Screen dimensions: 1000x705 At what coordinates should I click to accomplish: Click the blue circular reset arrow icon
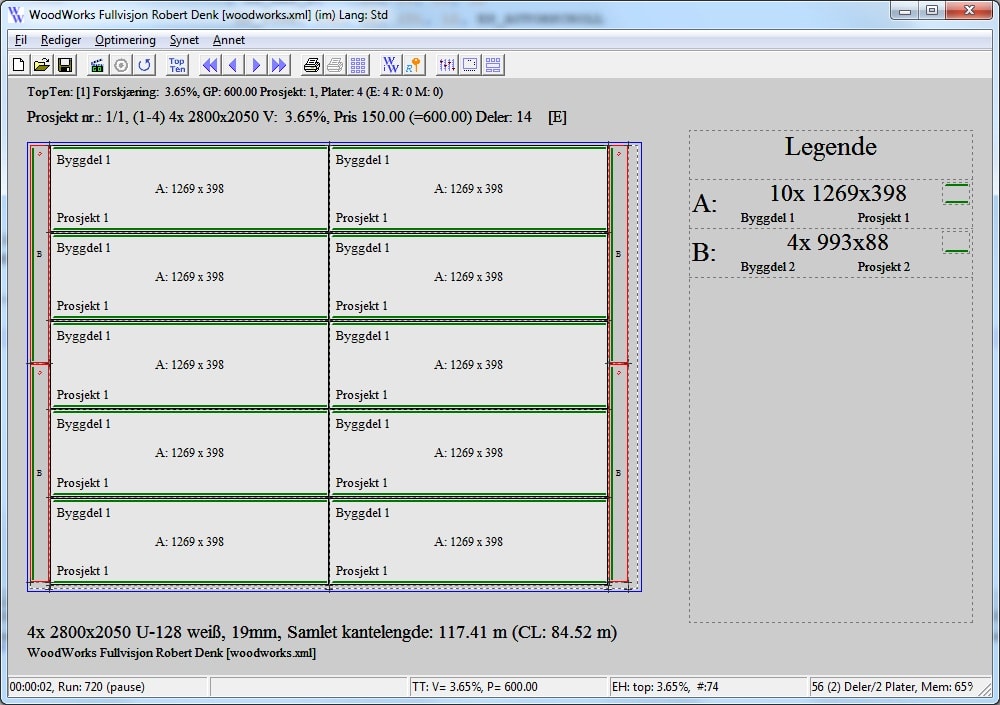point(145,64)
